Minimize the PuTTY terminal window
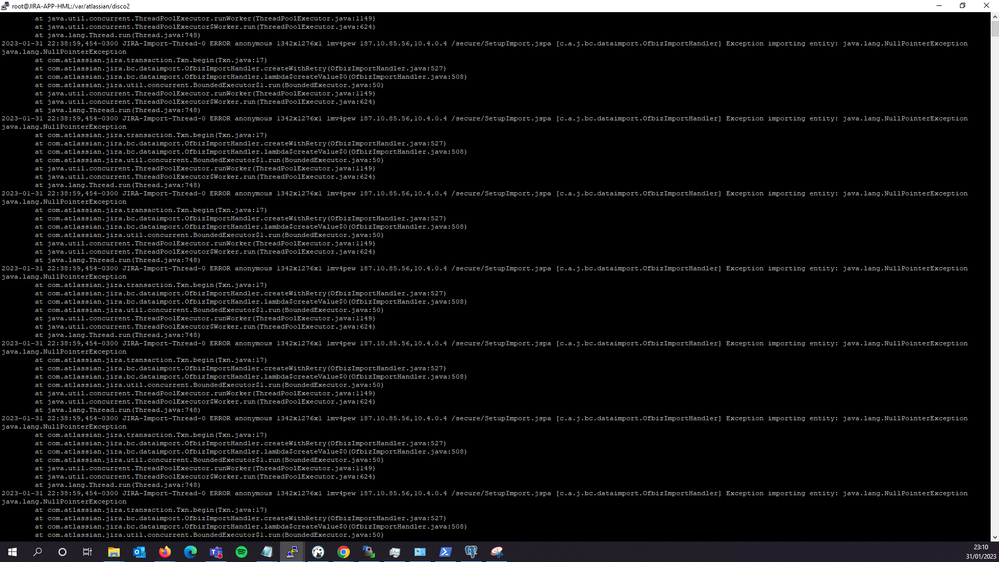 click(x=939, y=6)
